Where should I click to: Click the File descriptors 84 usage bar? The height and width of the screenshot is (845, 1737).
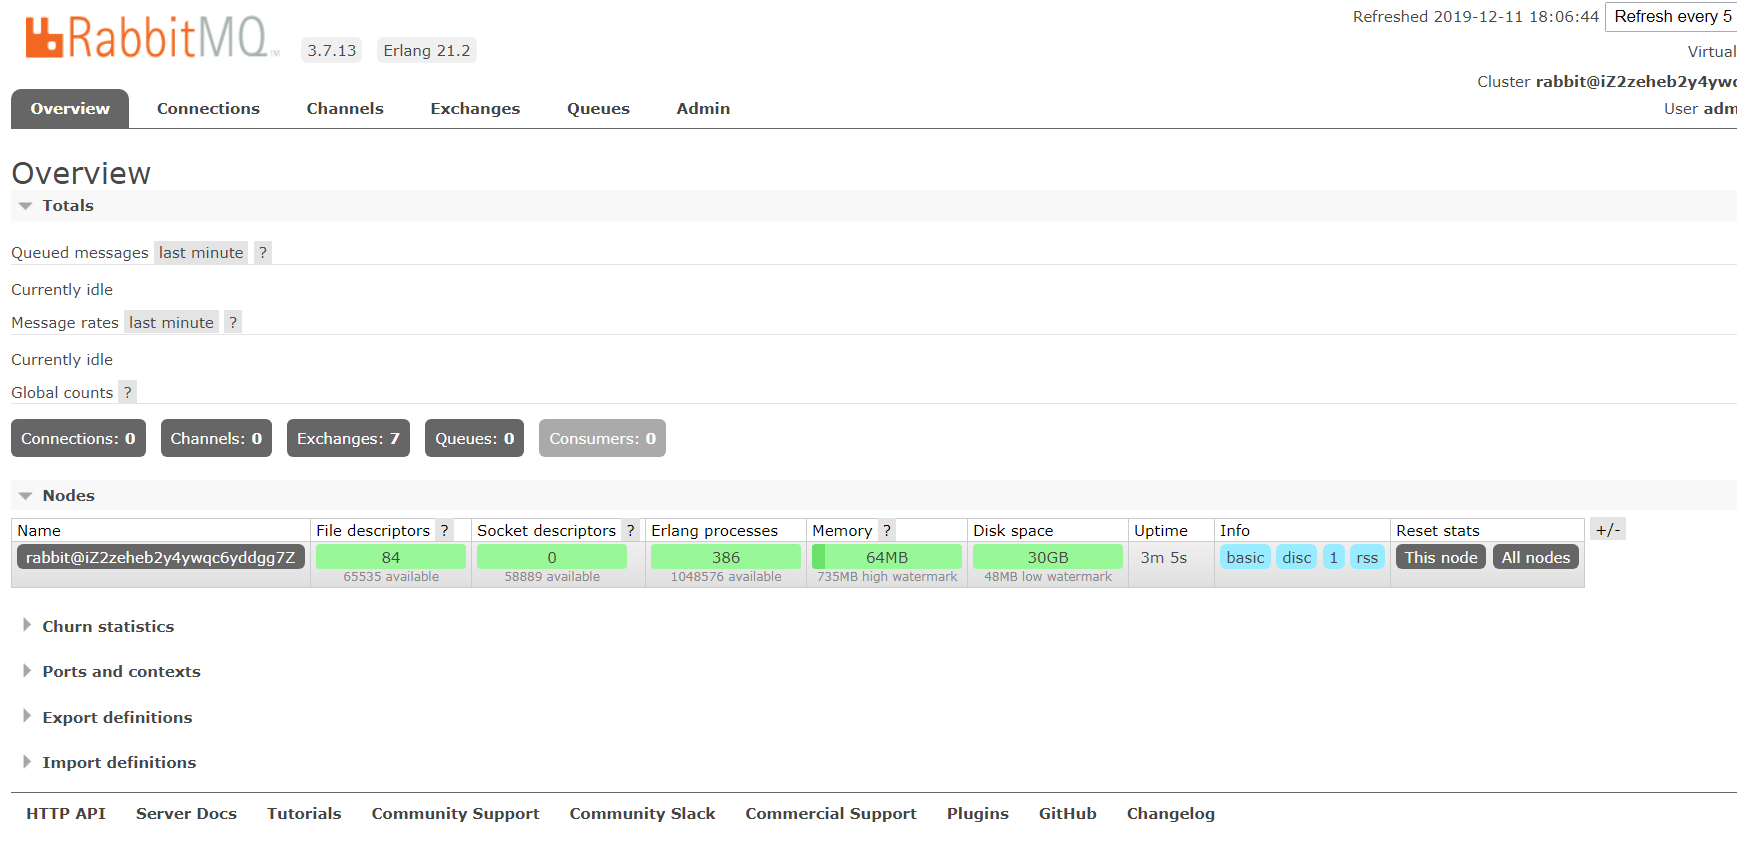[x=391, y=557]
